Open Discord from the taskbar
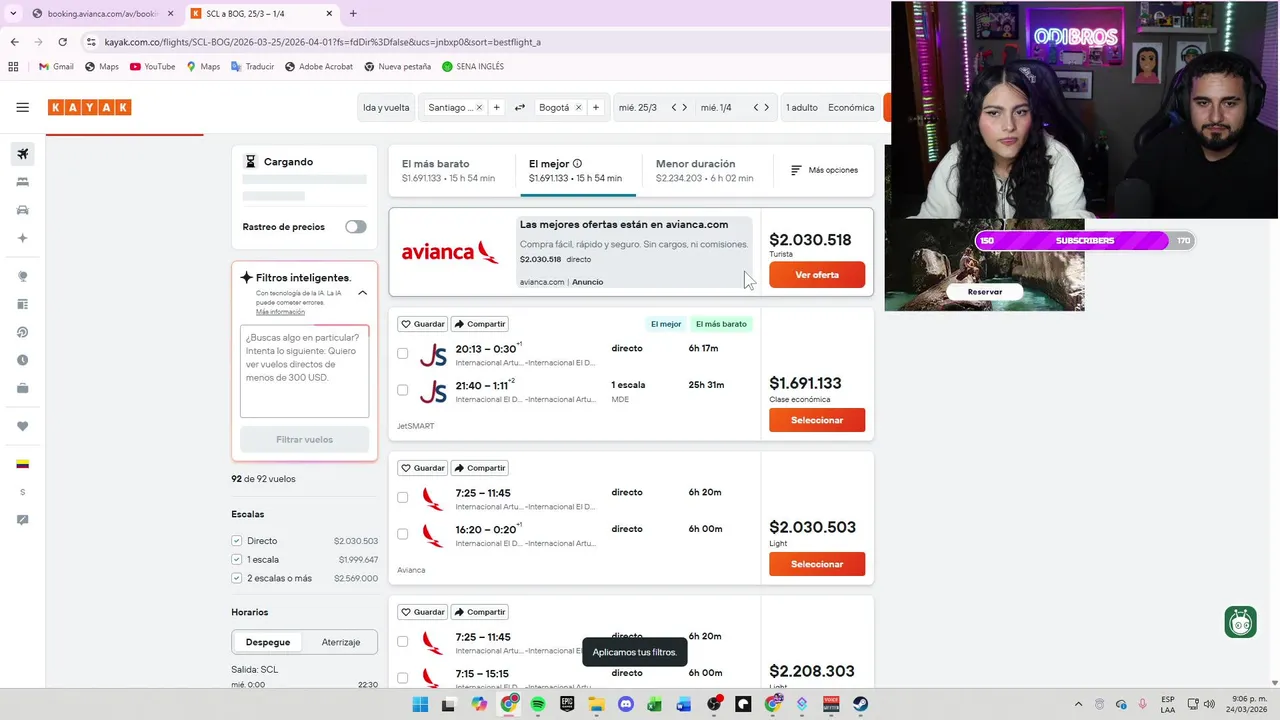 point(626,704)
